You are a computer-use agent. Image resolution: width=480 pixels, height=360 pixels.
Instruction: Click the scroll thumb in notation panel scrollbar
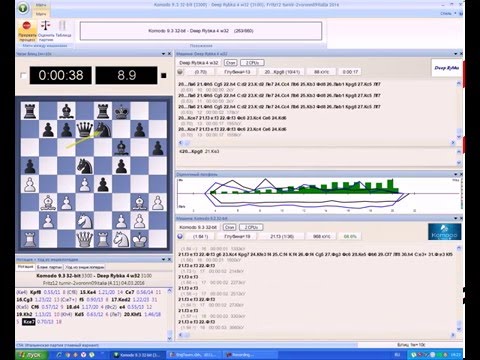pos(169,333)
